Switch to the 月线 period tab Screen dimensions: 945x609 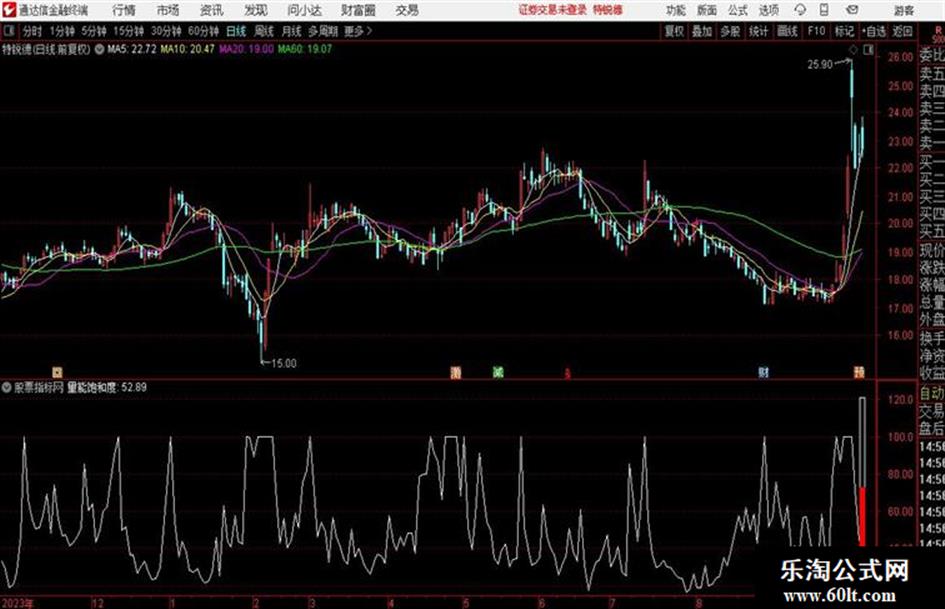pyautogui.click(x=292, y=31)
